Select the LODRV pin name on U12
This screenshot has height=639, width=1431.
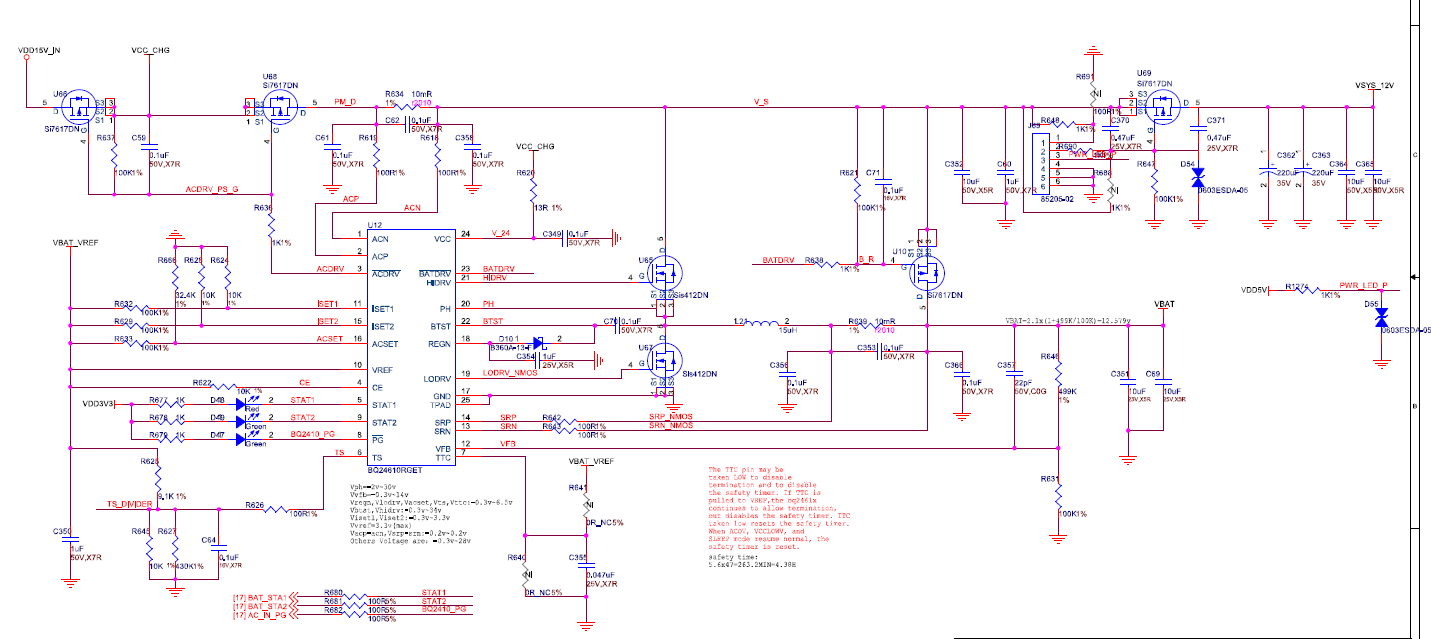click(439, 378)
